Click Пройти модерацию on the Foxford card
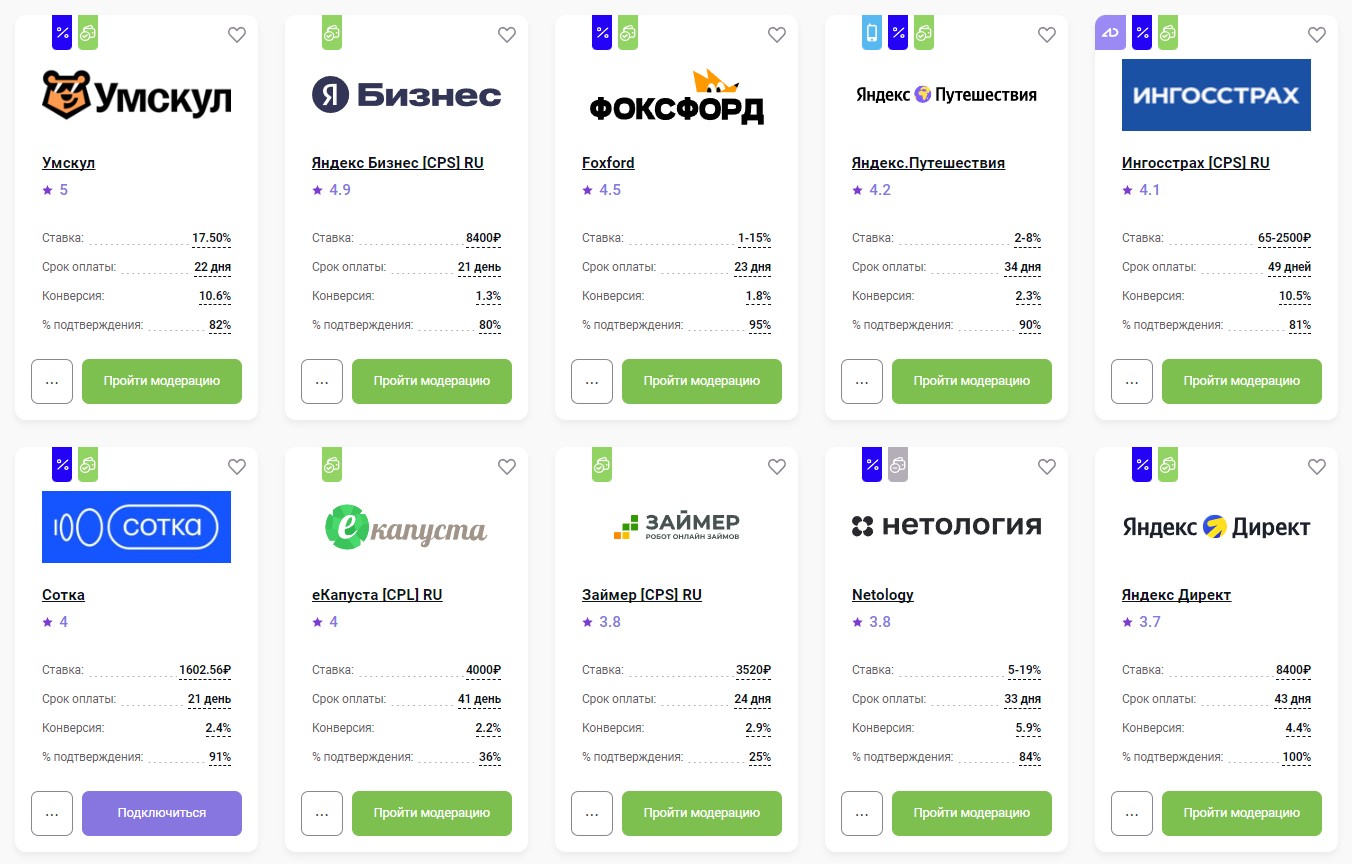The height and width of the screenshot is (864, 1352). [x=701, y=381]
